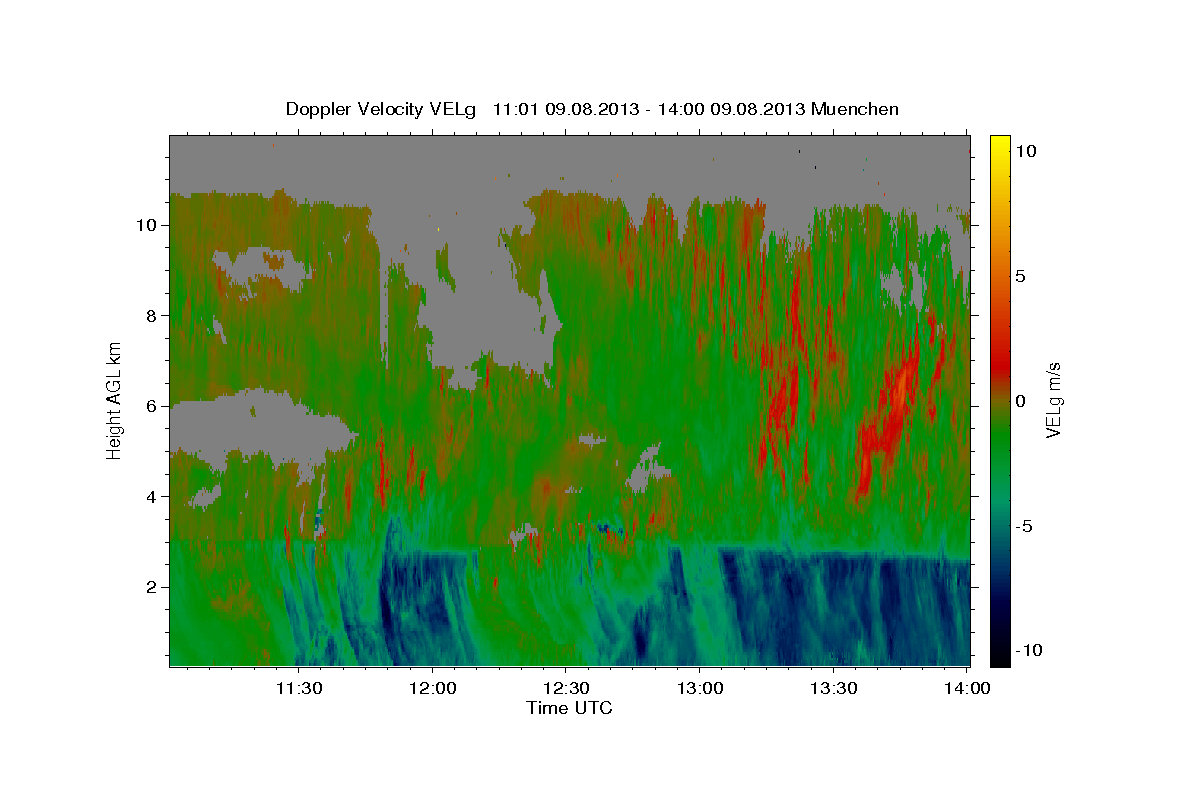Click the 12:30 time tick label

pyautogui.click(x=566, y=688)
